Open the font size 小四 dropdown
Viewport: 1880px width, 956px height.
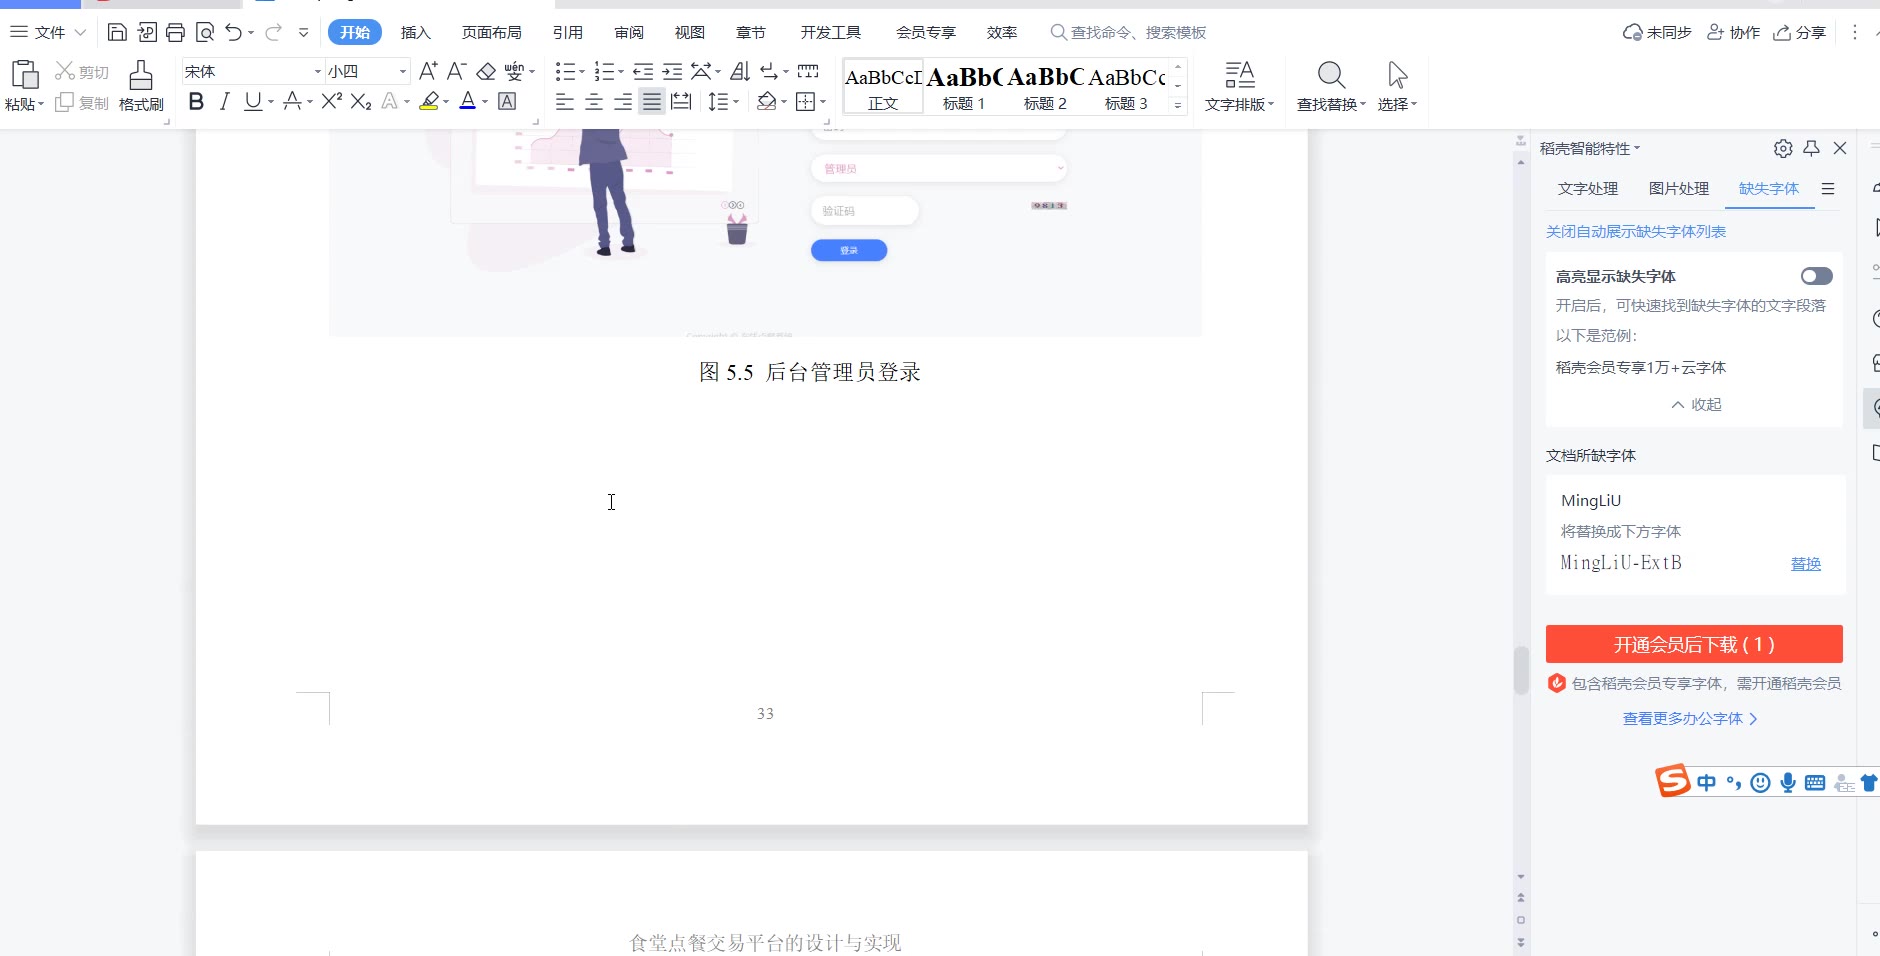tap(403, 71)
